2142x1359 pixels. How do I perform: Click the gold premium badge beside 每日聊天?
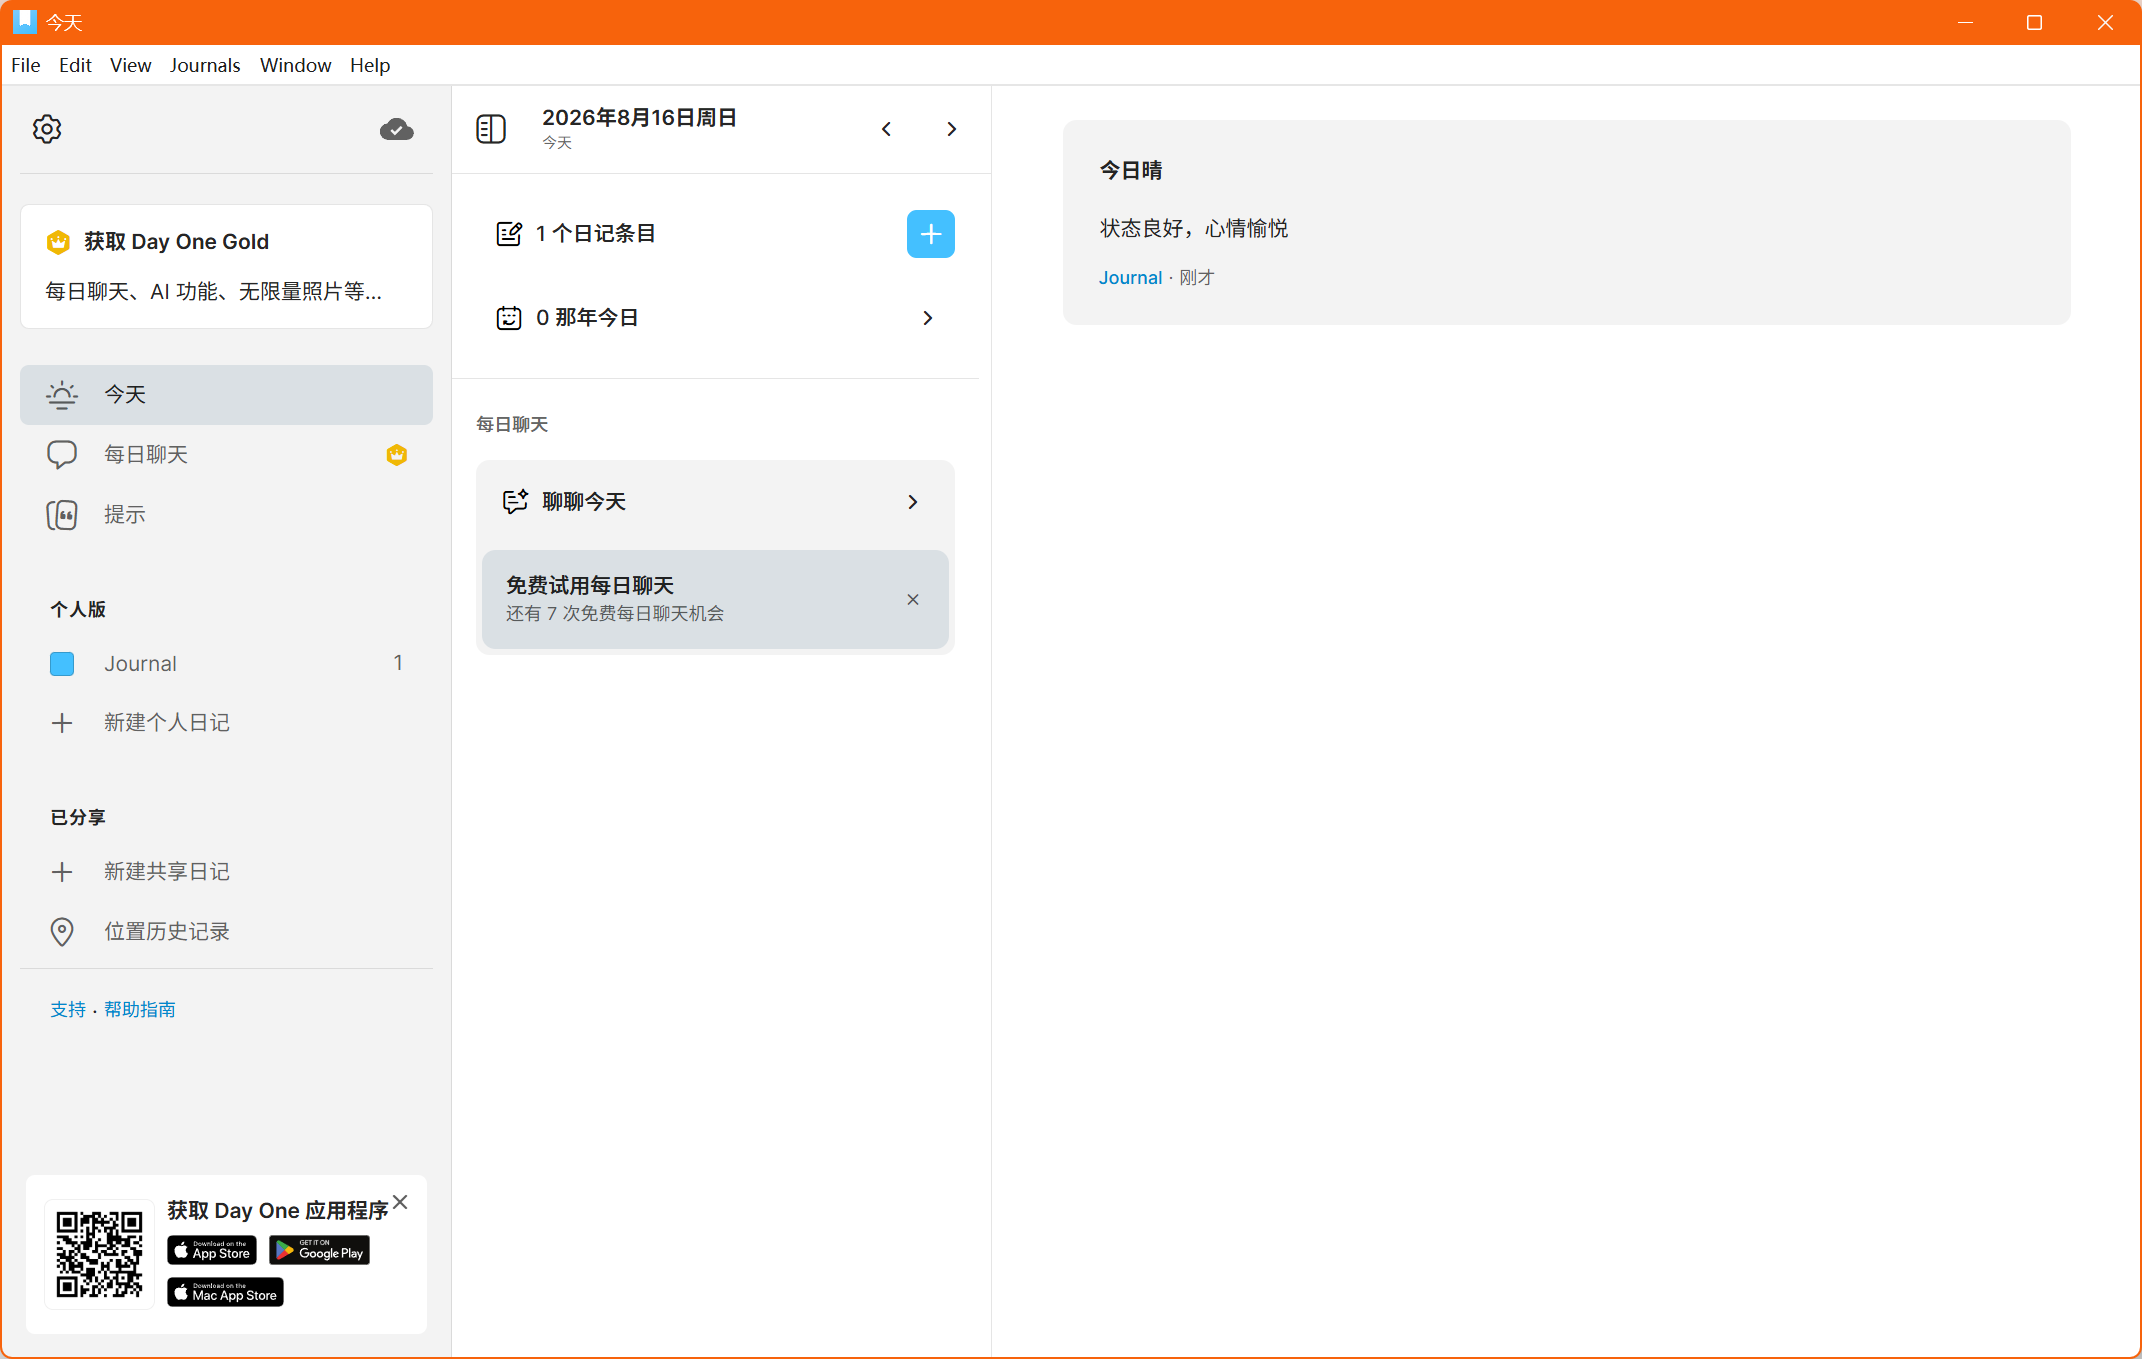point(397,455)
